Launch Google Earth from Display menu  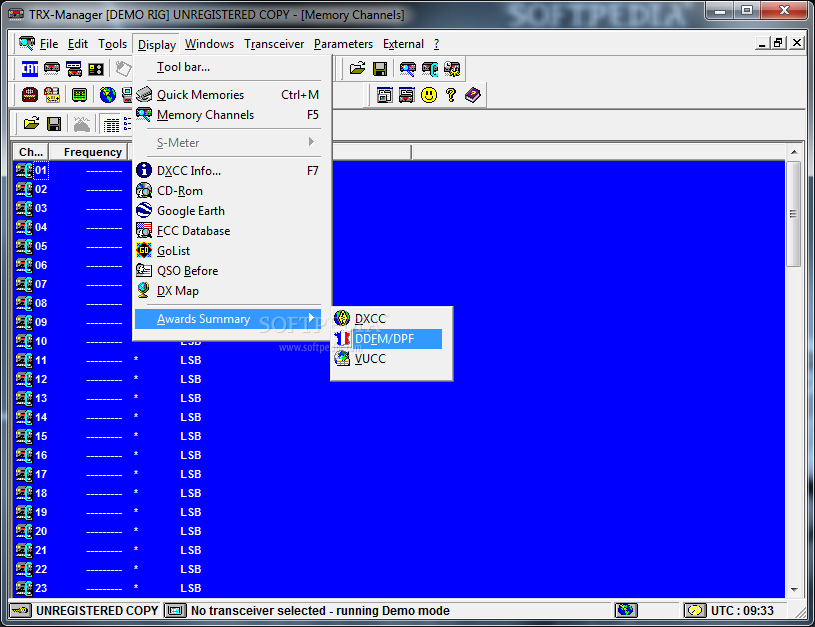point(228,211)
